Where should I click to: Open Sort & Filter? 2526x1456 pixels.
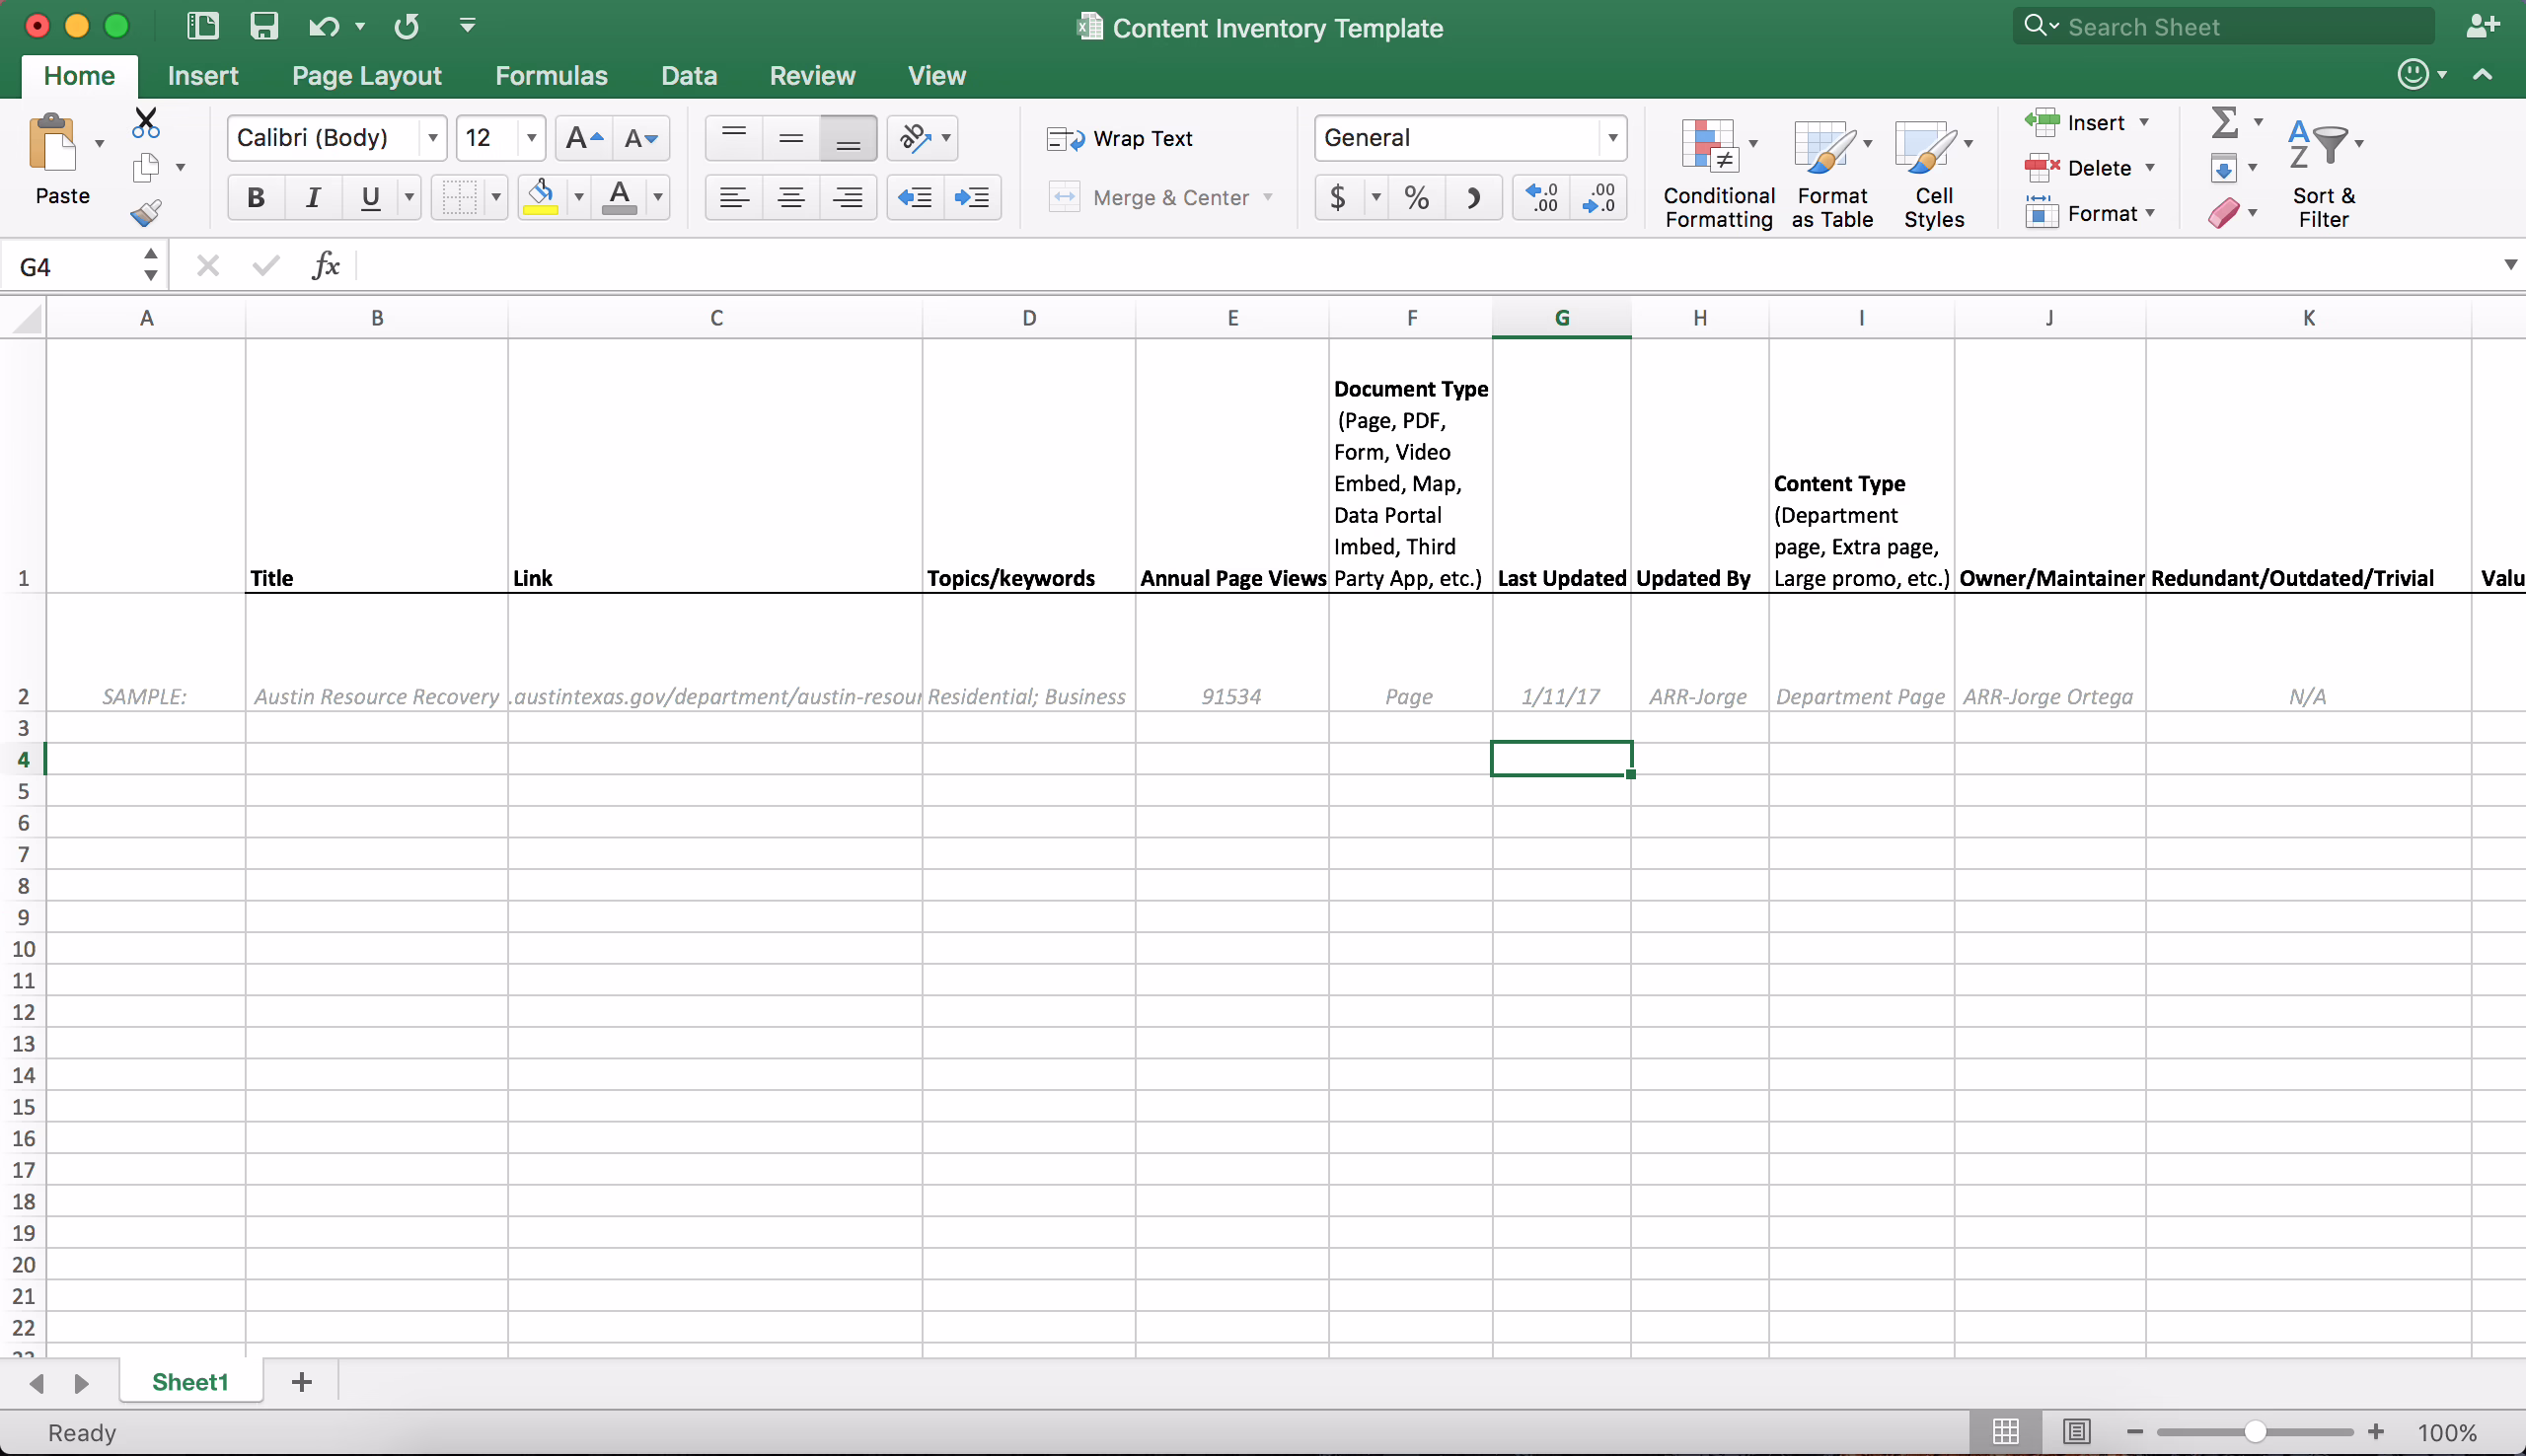coord(2323,174)
